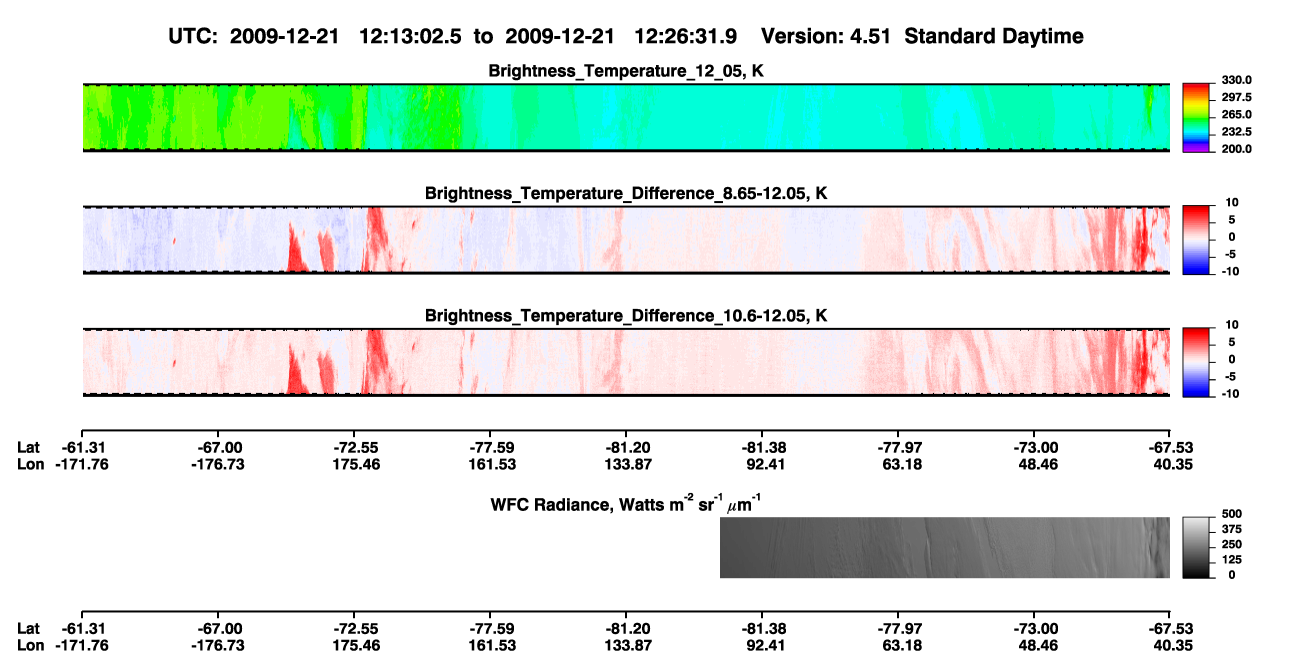Click upper axis latitude value -61.31
Screen dimensions: 1300x667
coord(84,447)
